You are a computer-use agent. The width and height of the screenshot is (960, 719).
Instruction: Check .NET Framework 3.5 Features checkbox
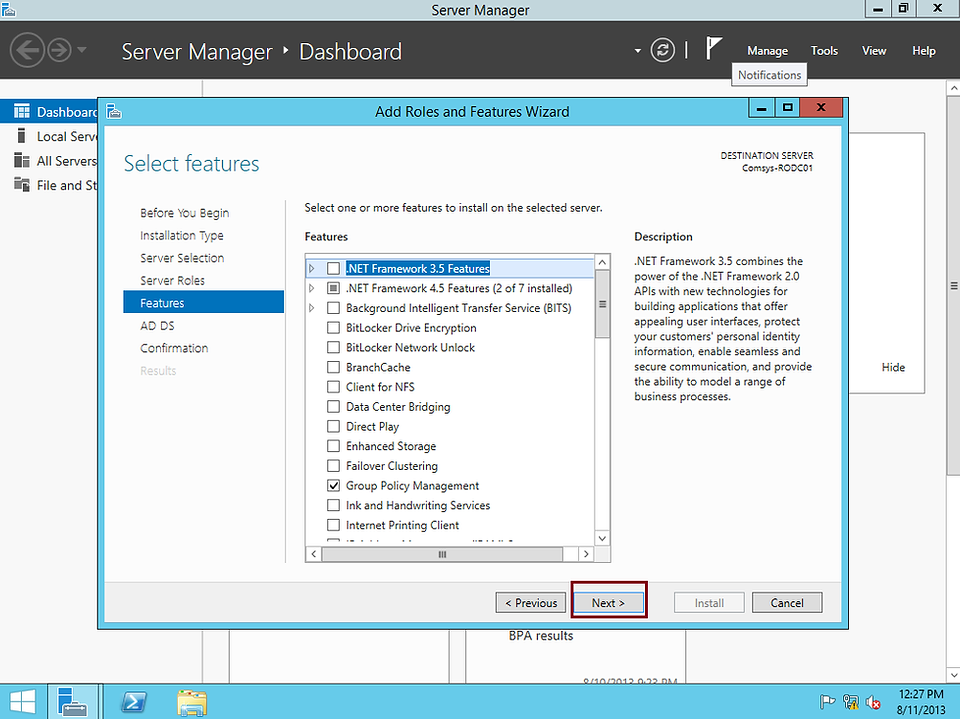(333, 268)
